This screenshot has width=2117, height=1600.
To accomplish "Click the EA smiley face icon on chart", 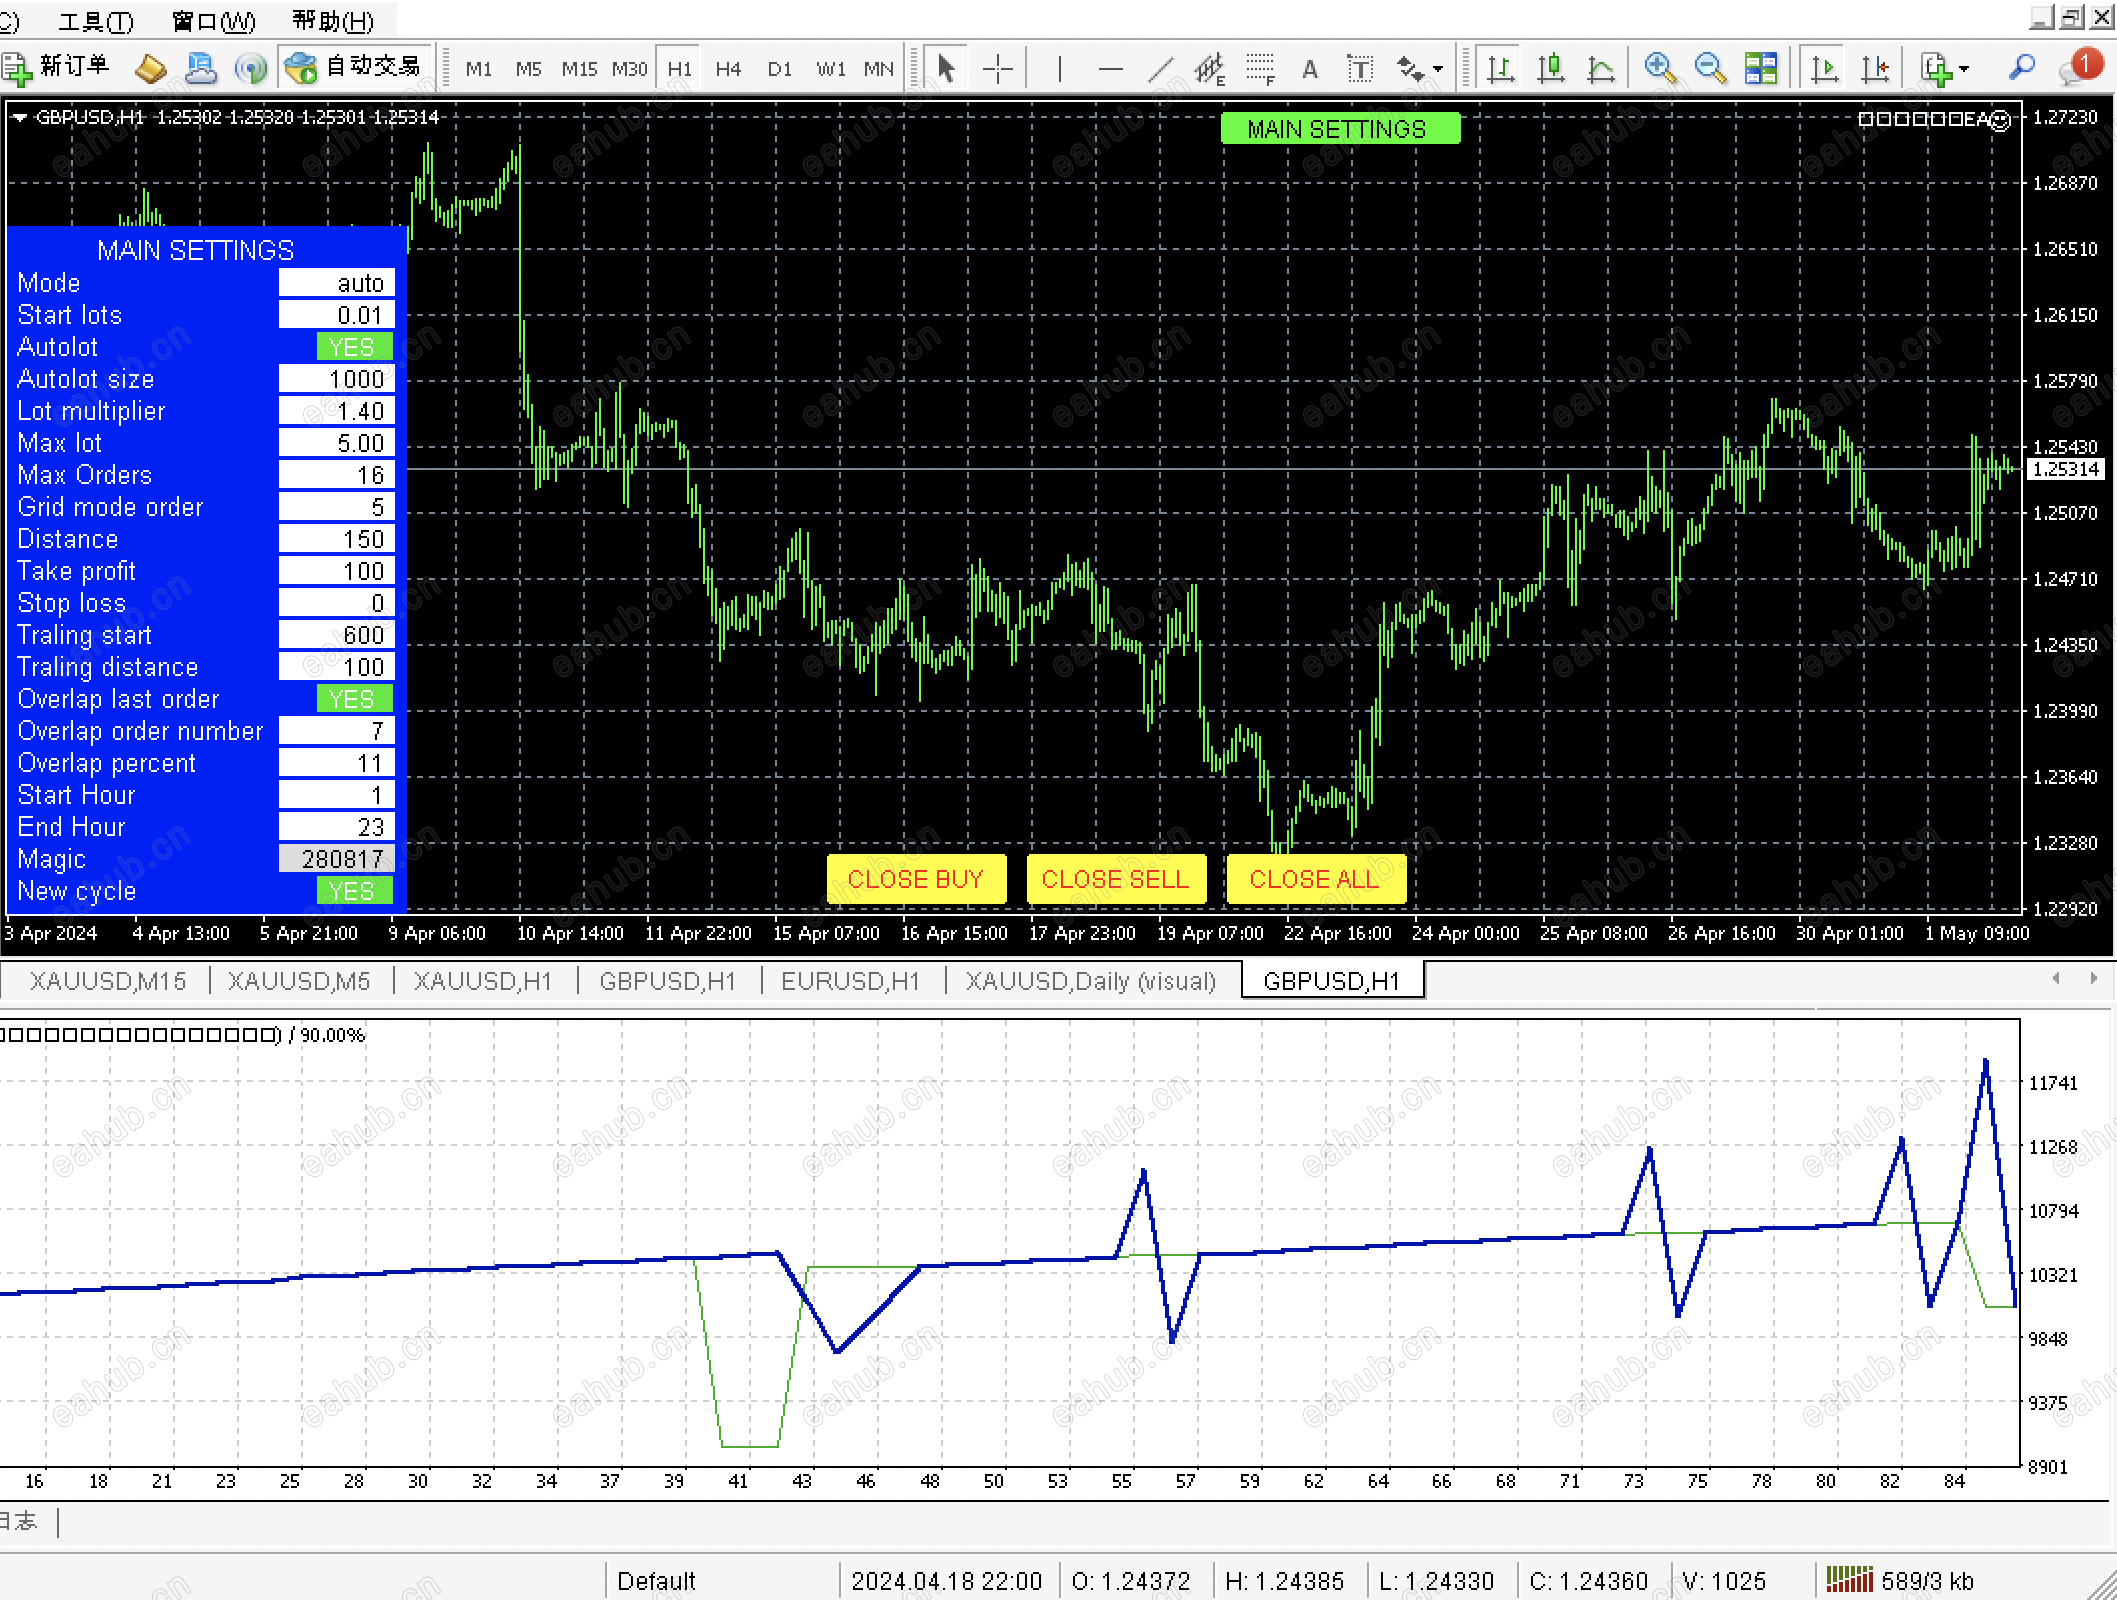I will [x=2000, y=120].
